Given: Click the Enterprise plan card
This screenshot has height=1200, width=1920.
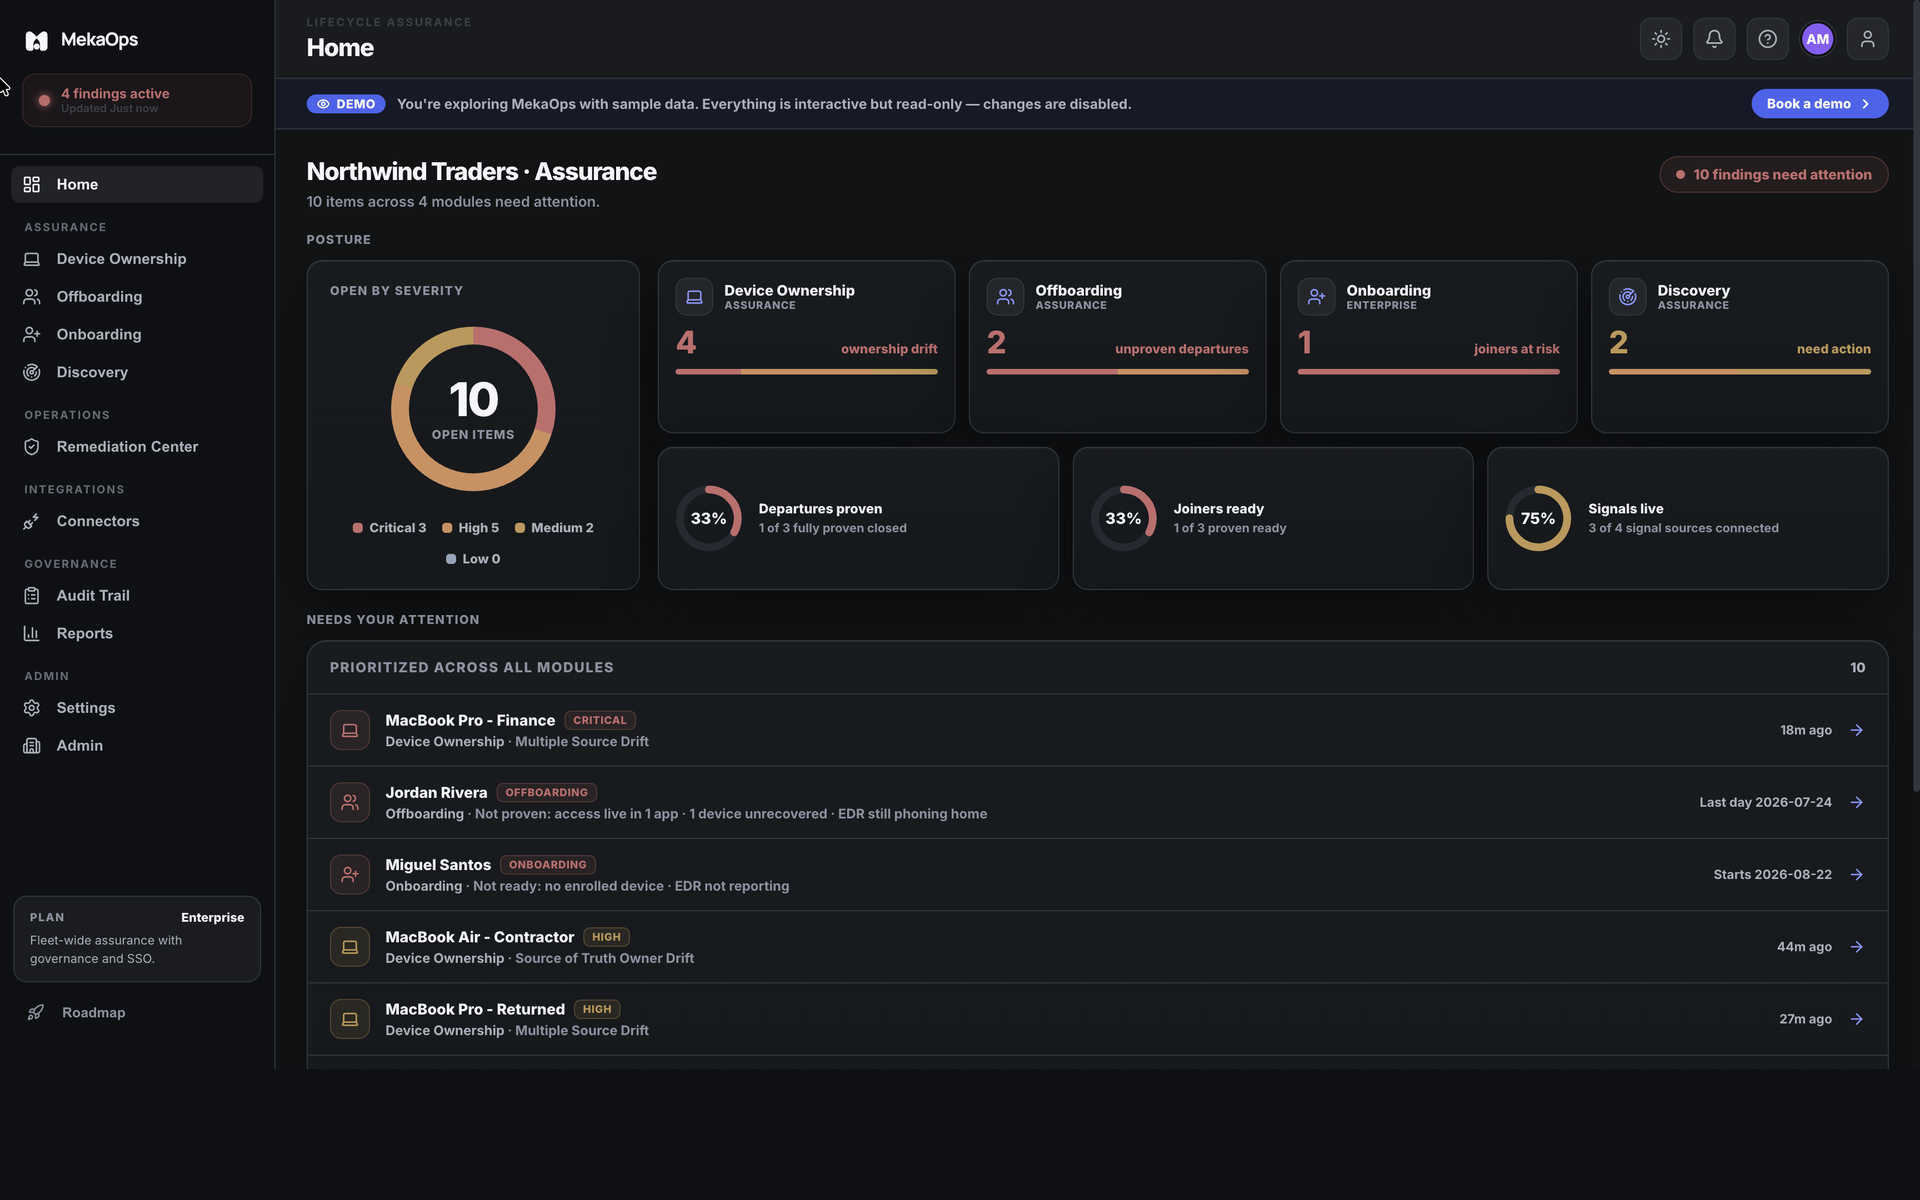Looking at the screenshot, I should point(137,939).
